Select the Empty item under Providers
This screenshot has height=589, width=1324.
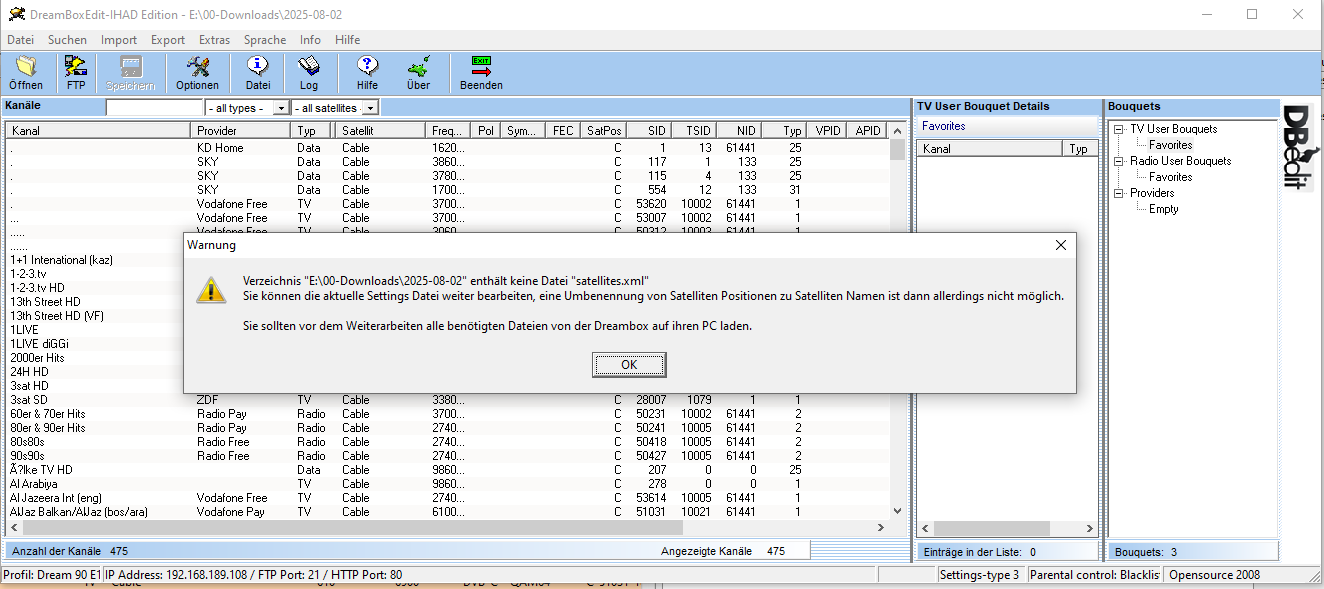1164,209
